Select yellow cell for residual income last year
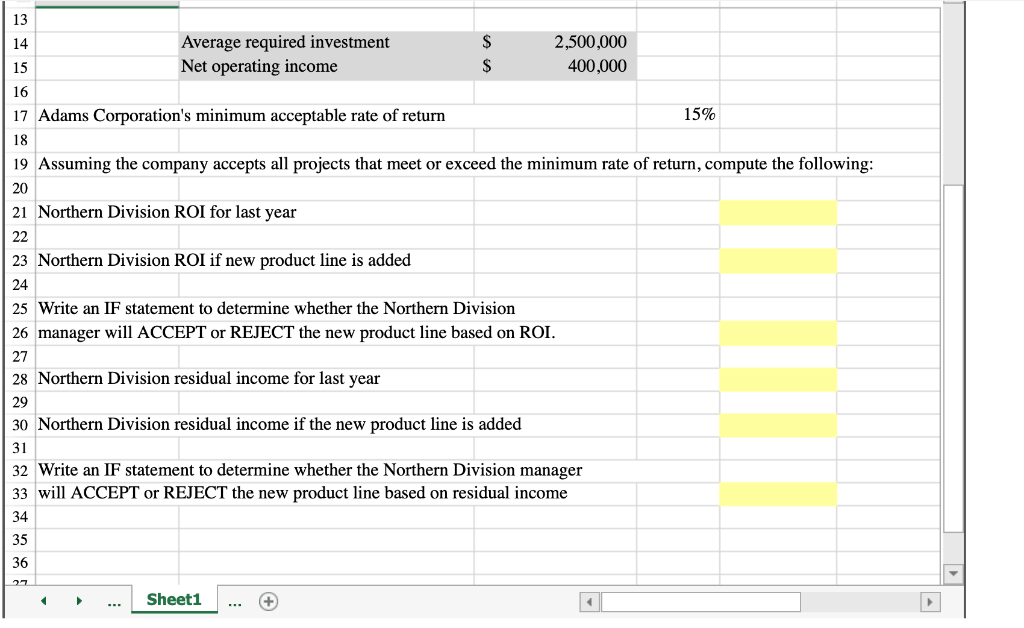Image resolution: width=1024 pixels, height=628 pixels. tap(780, 379)
